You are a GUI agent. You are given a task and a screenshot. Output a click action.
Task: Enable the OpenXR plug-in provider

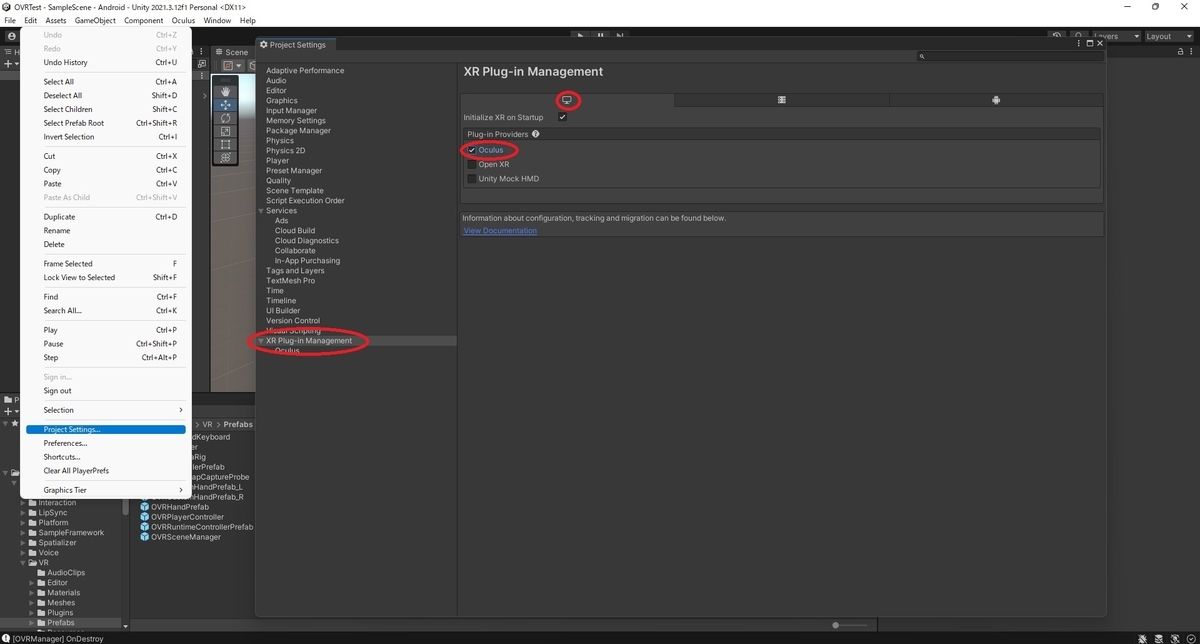pyautogui.click(x=471, y=164)
